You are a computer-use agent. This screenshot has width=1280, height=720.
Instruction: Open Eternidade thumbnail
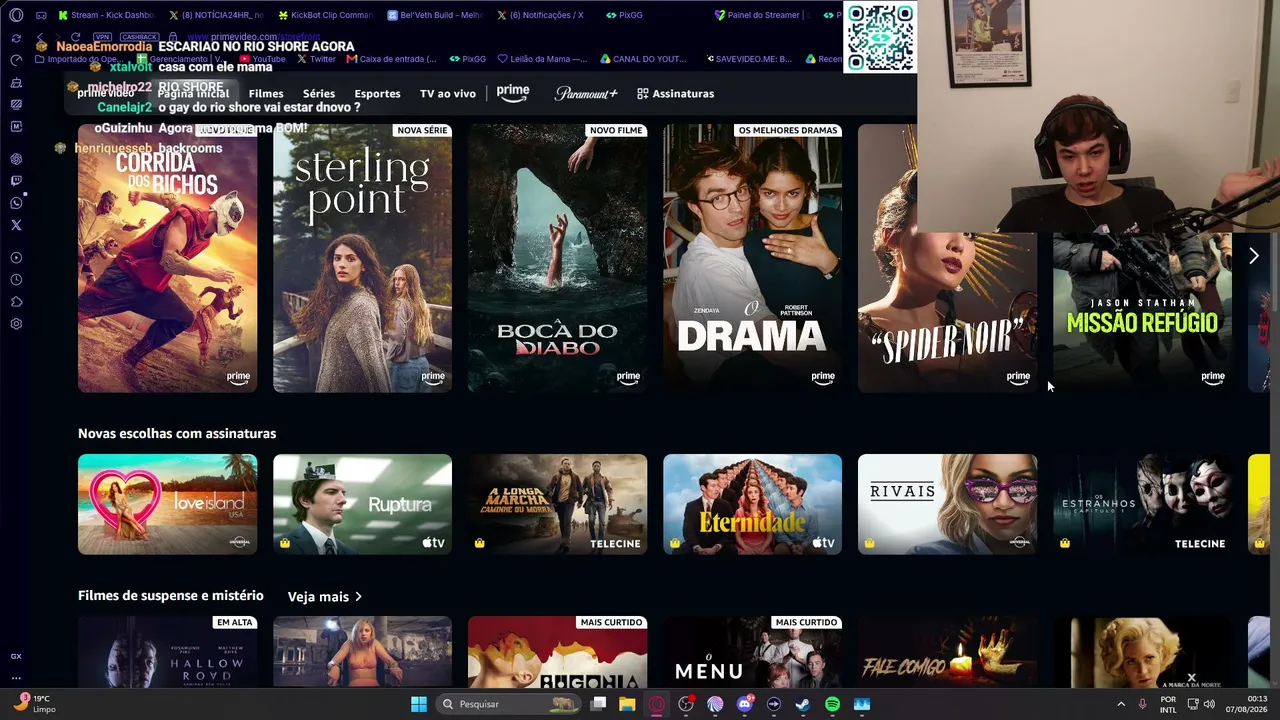(752, 504)
